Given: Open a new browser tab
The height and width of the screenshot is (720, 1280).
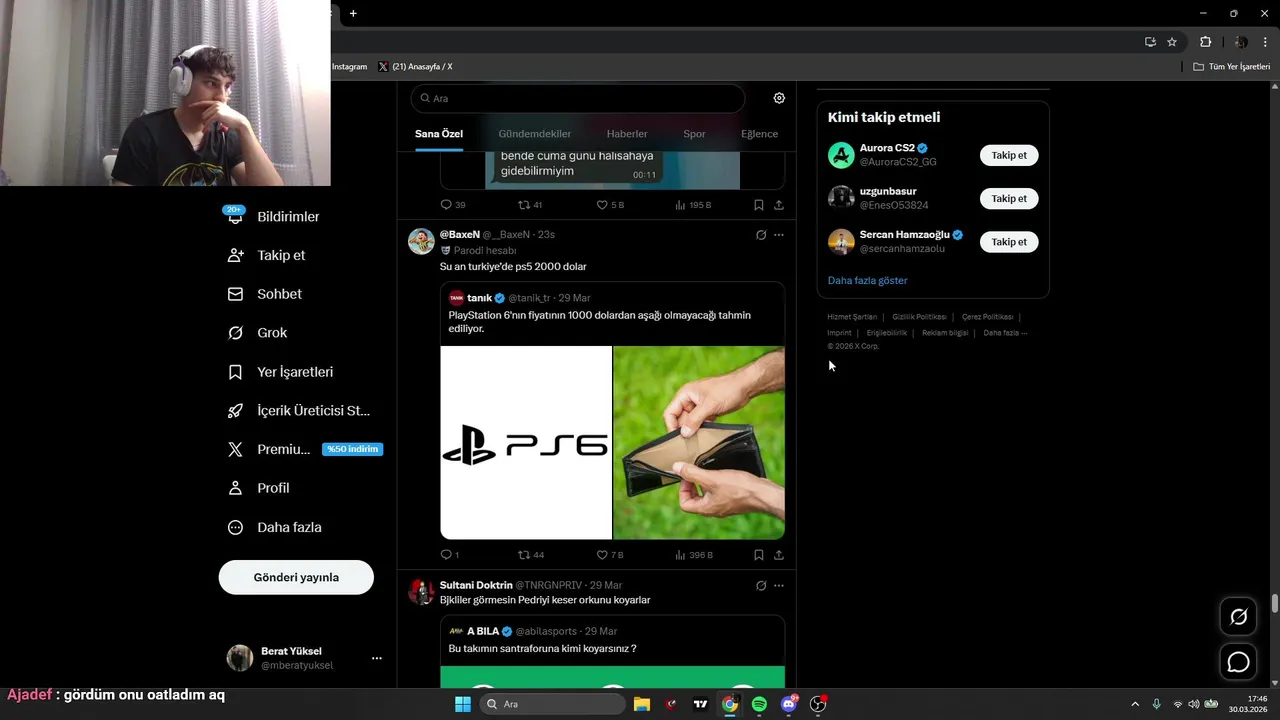Looking at the screenshot, I should (353, 13).
